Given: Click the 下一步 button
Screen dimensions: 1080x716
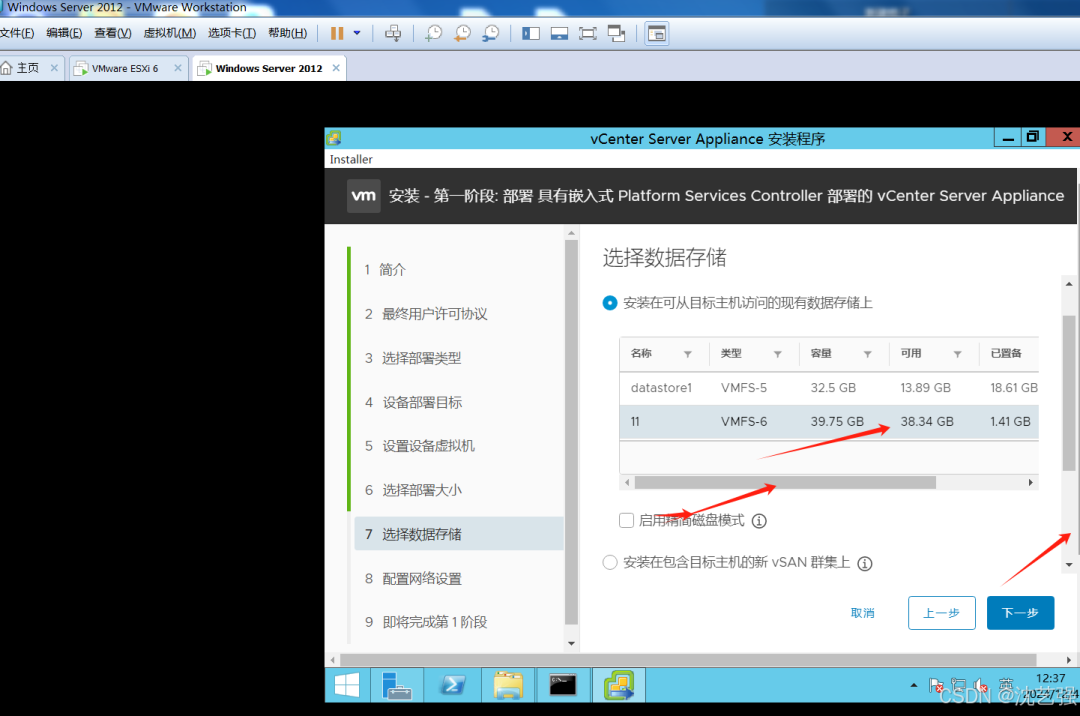Looking at the screenshot, I should 1020,613.
